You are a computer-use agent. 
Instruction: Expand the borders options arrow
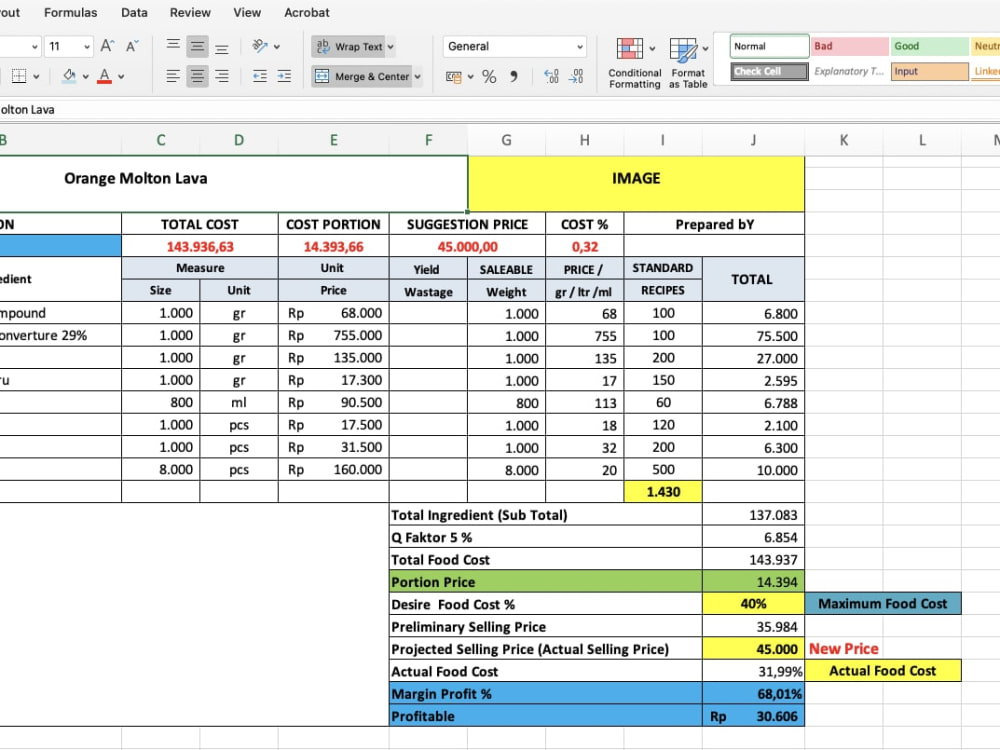[x=36, y=77]
